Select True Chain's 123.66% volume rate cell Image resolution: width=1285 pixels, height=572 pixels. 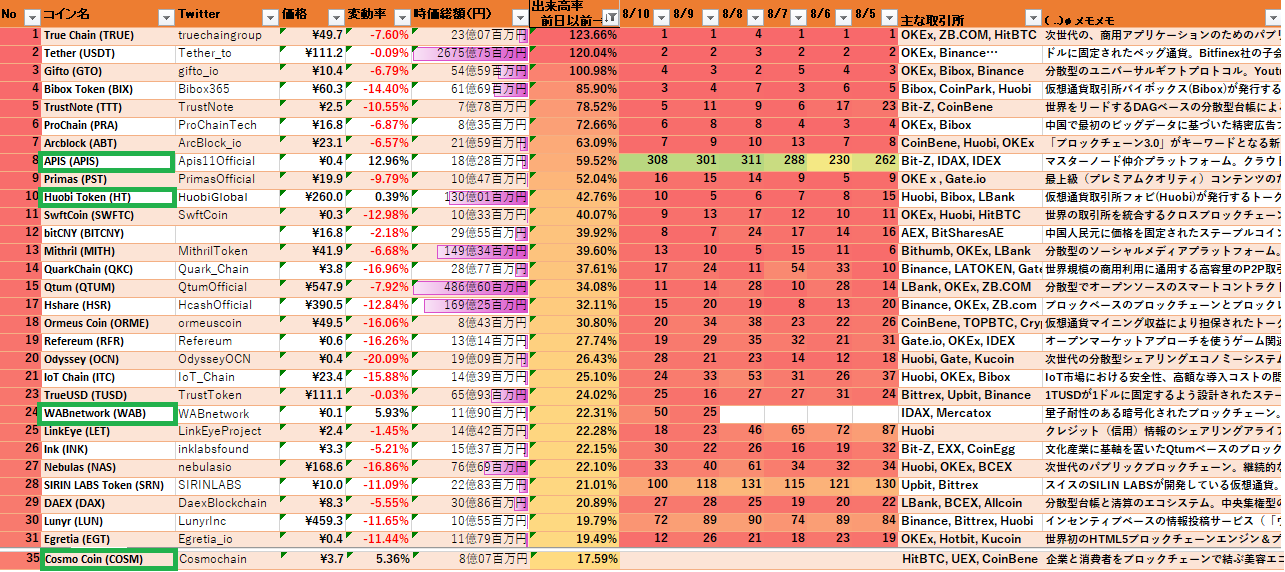[x=575, y=35]
